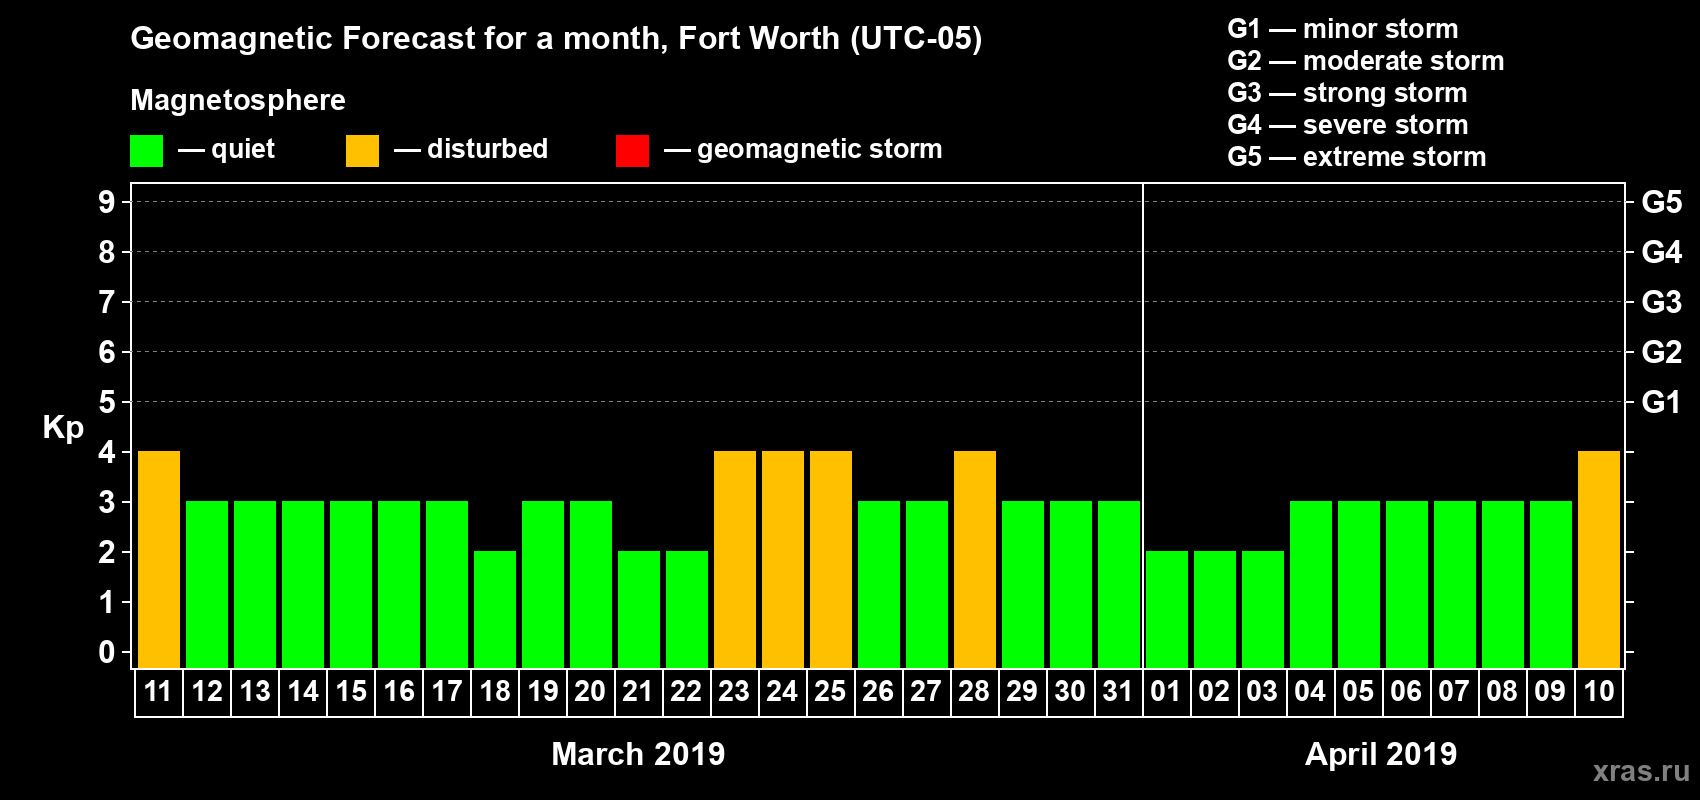Click the green bar for April 03
The height and width of the screenshot is (800, 1700).
1263,609
